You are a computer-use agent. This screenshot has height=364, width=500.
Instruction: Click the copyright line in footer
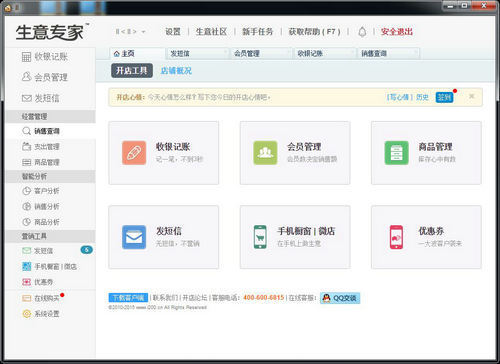click(157, 307)
